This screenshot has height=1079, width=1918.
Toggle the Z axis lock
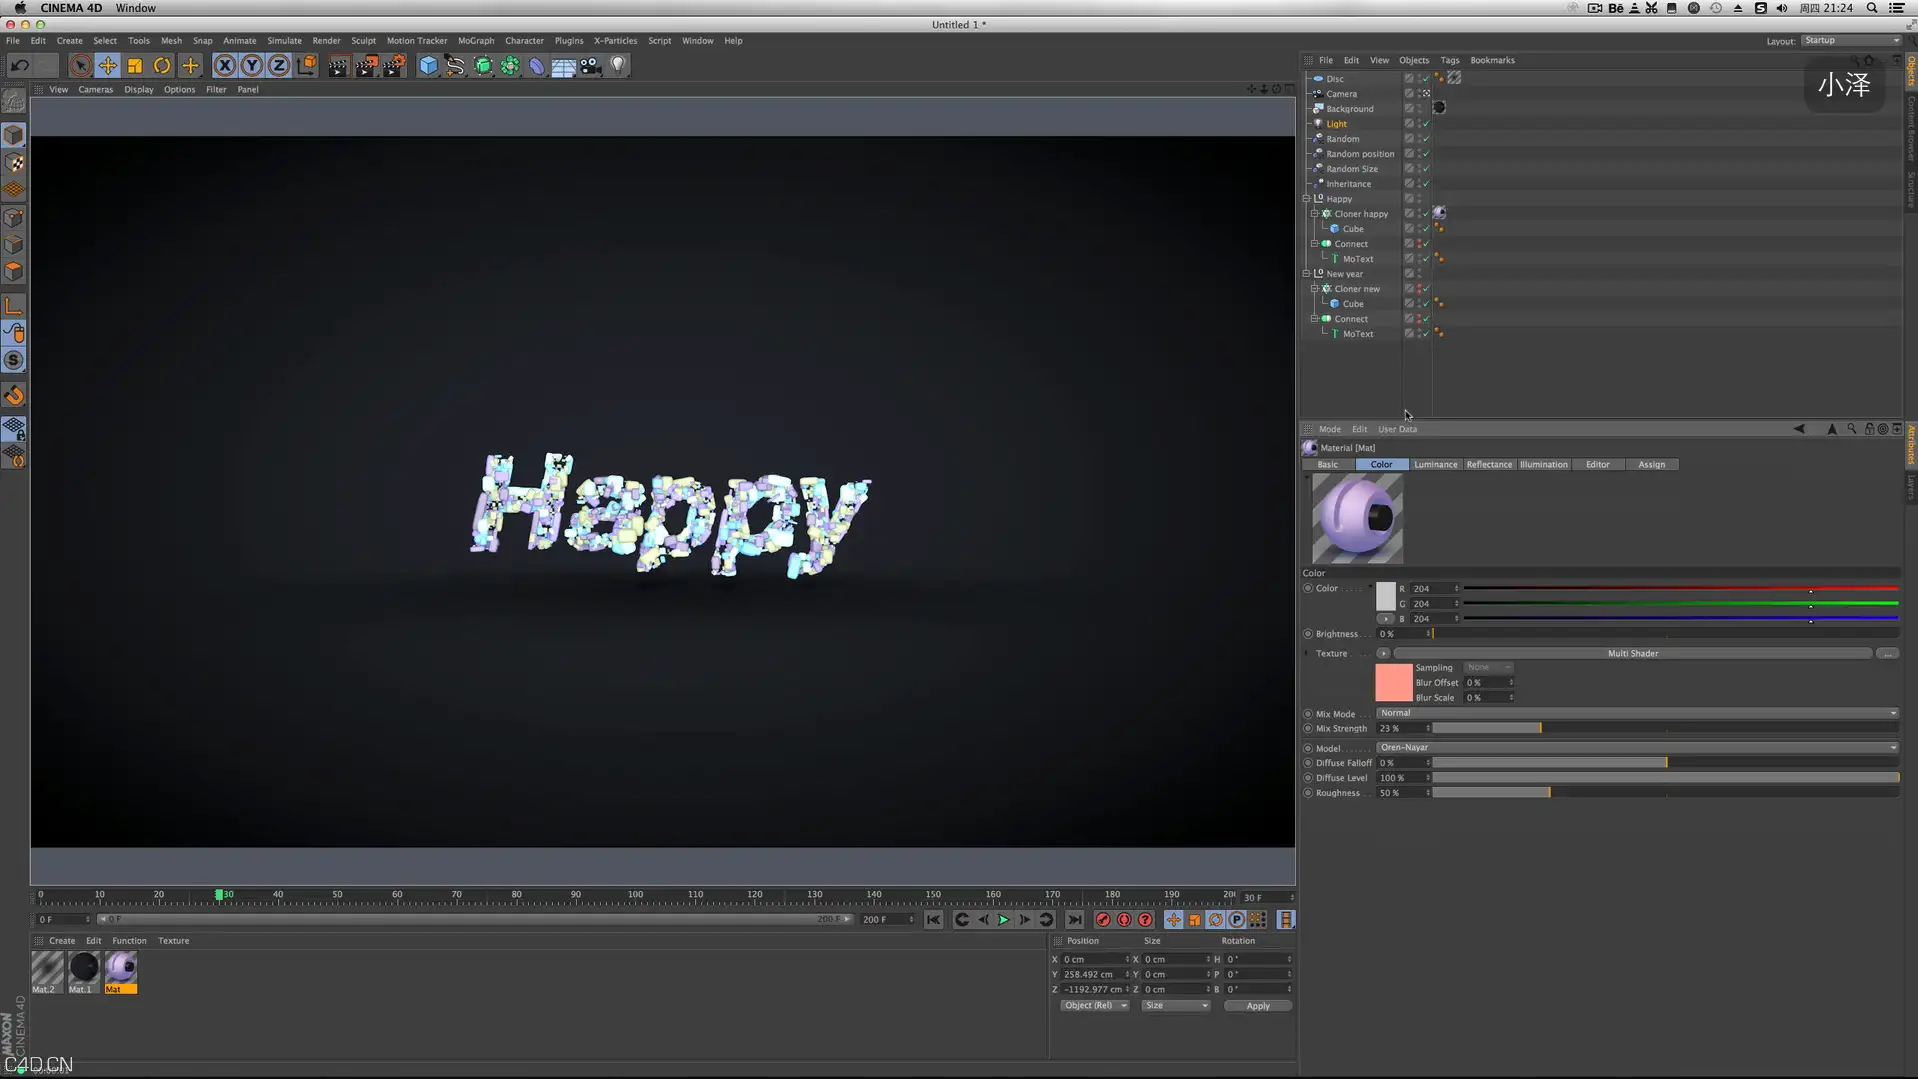(x=279, y=66)
